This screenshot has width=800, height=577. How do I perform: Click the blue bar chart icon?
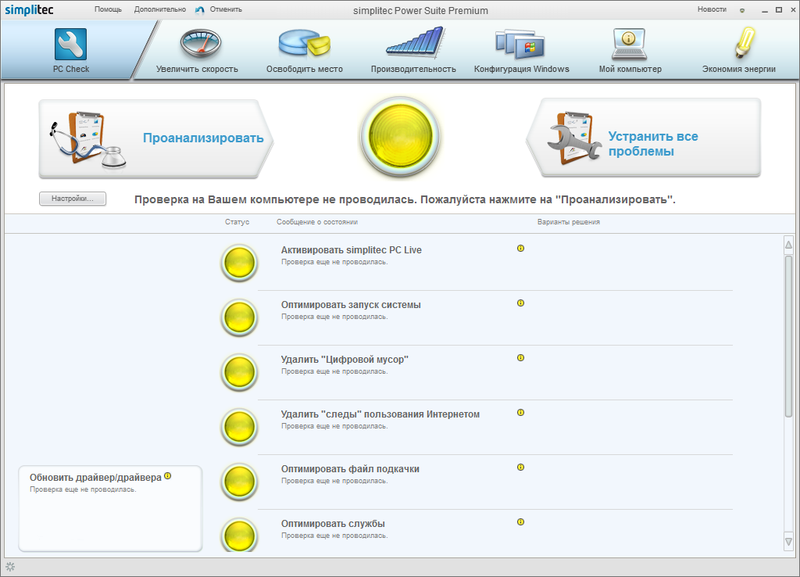(x=415, y=42)
